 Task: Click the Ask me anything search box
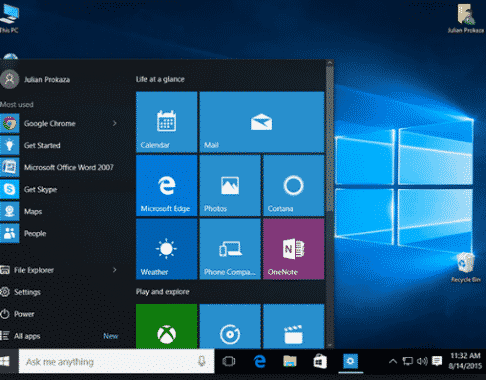116,361
